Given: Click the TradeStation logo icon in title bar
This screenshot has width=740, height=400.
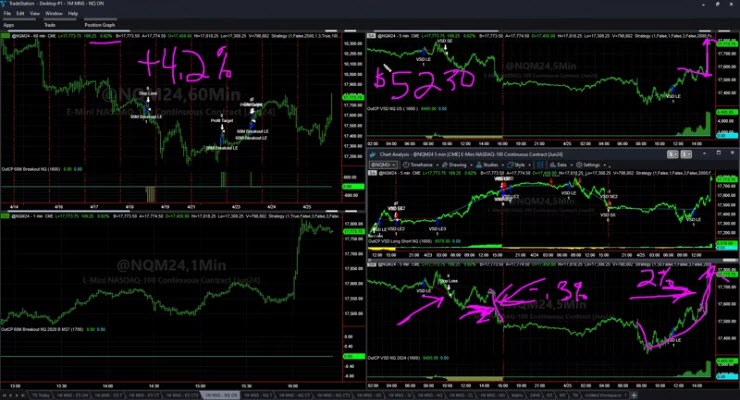Looking at the screenshot, I should click(4, 4).
